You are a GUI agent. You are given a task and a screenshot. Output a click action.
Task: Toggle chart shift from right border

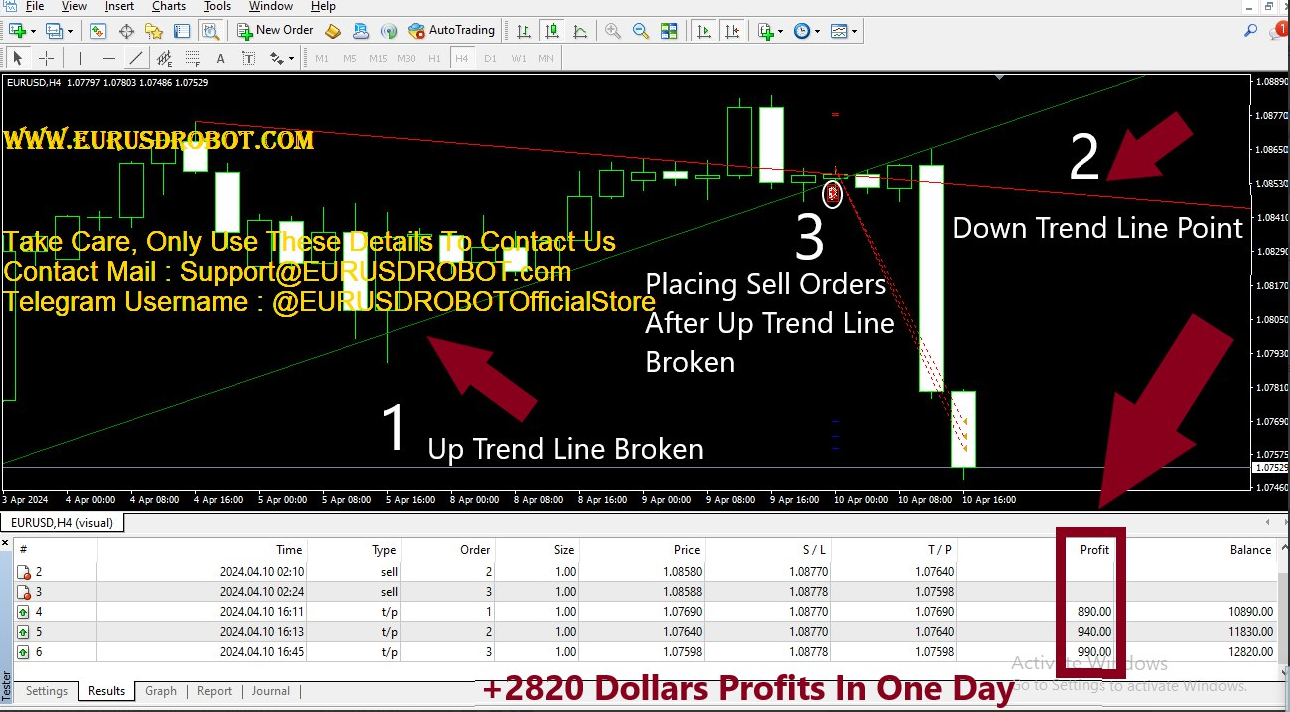point(733,31)
